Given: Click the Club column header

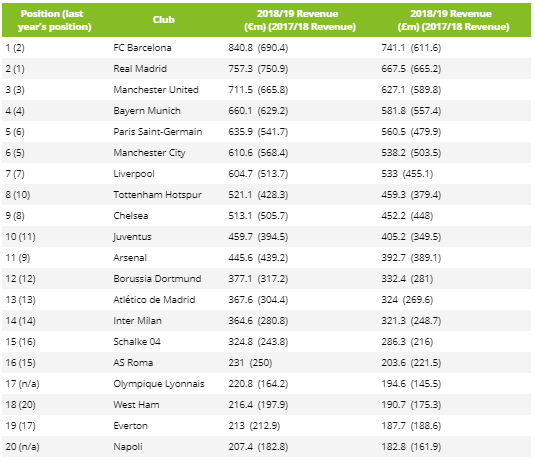Looking at the screenshot, I should (x=163, y=20).
